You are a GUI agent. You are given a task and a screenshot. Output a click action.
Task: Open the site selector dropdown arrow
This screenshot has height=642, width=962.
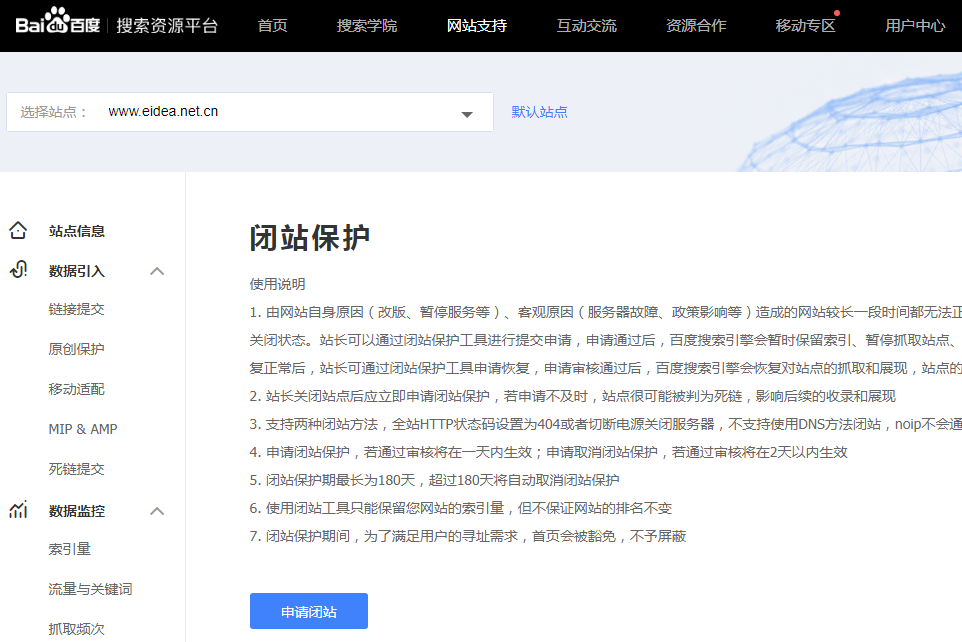[466, 112]
